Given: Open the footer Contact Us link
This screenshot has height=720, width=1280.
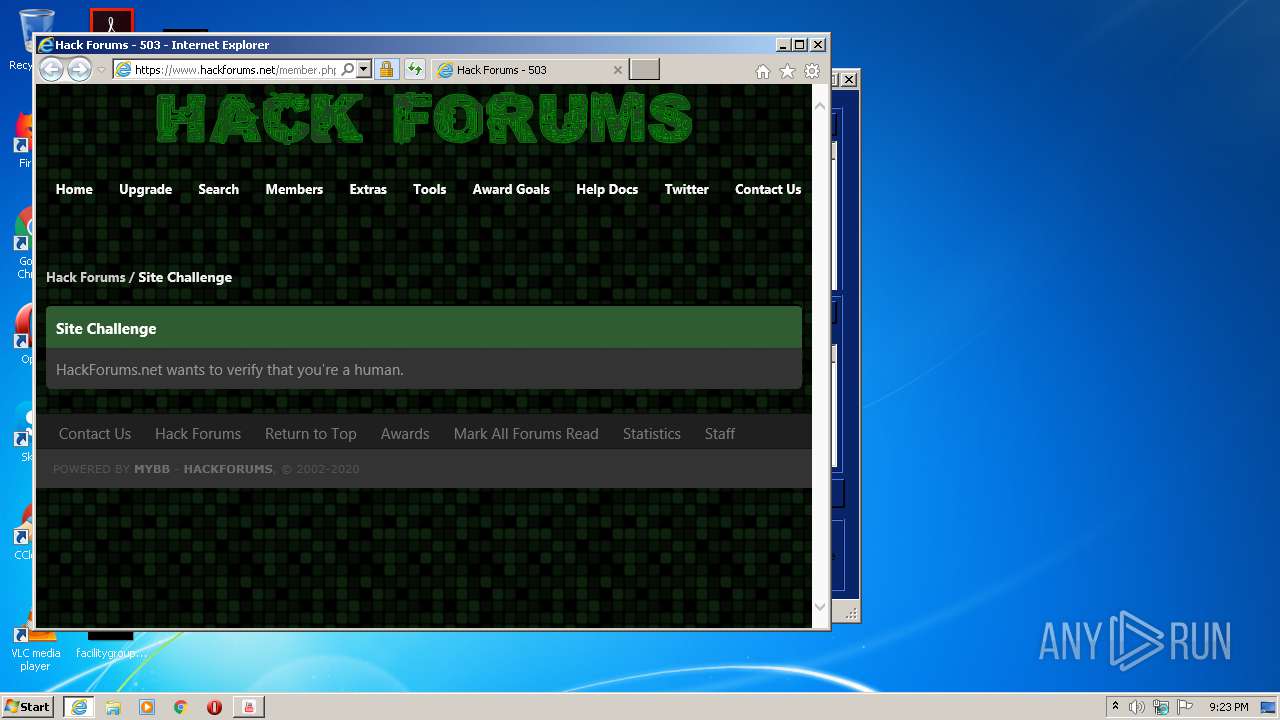Looking at the screenshot, I should tap(95, 433).
